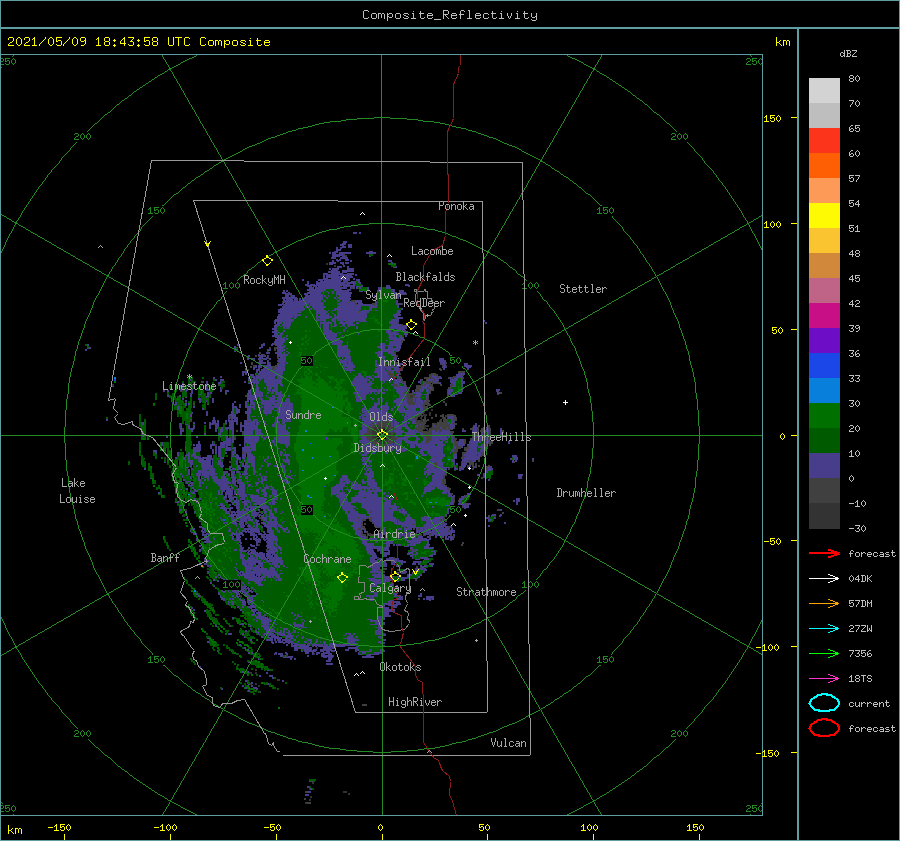Select the orange 57DM arrow legend icon
The height and width of the screenshot is (841, 900).
(x=824, y=603)
